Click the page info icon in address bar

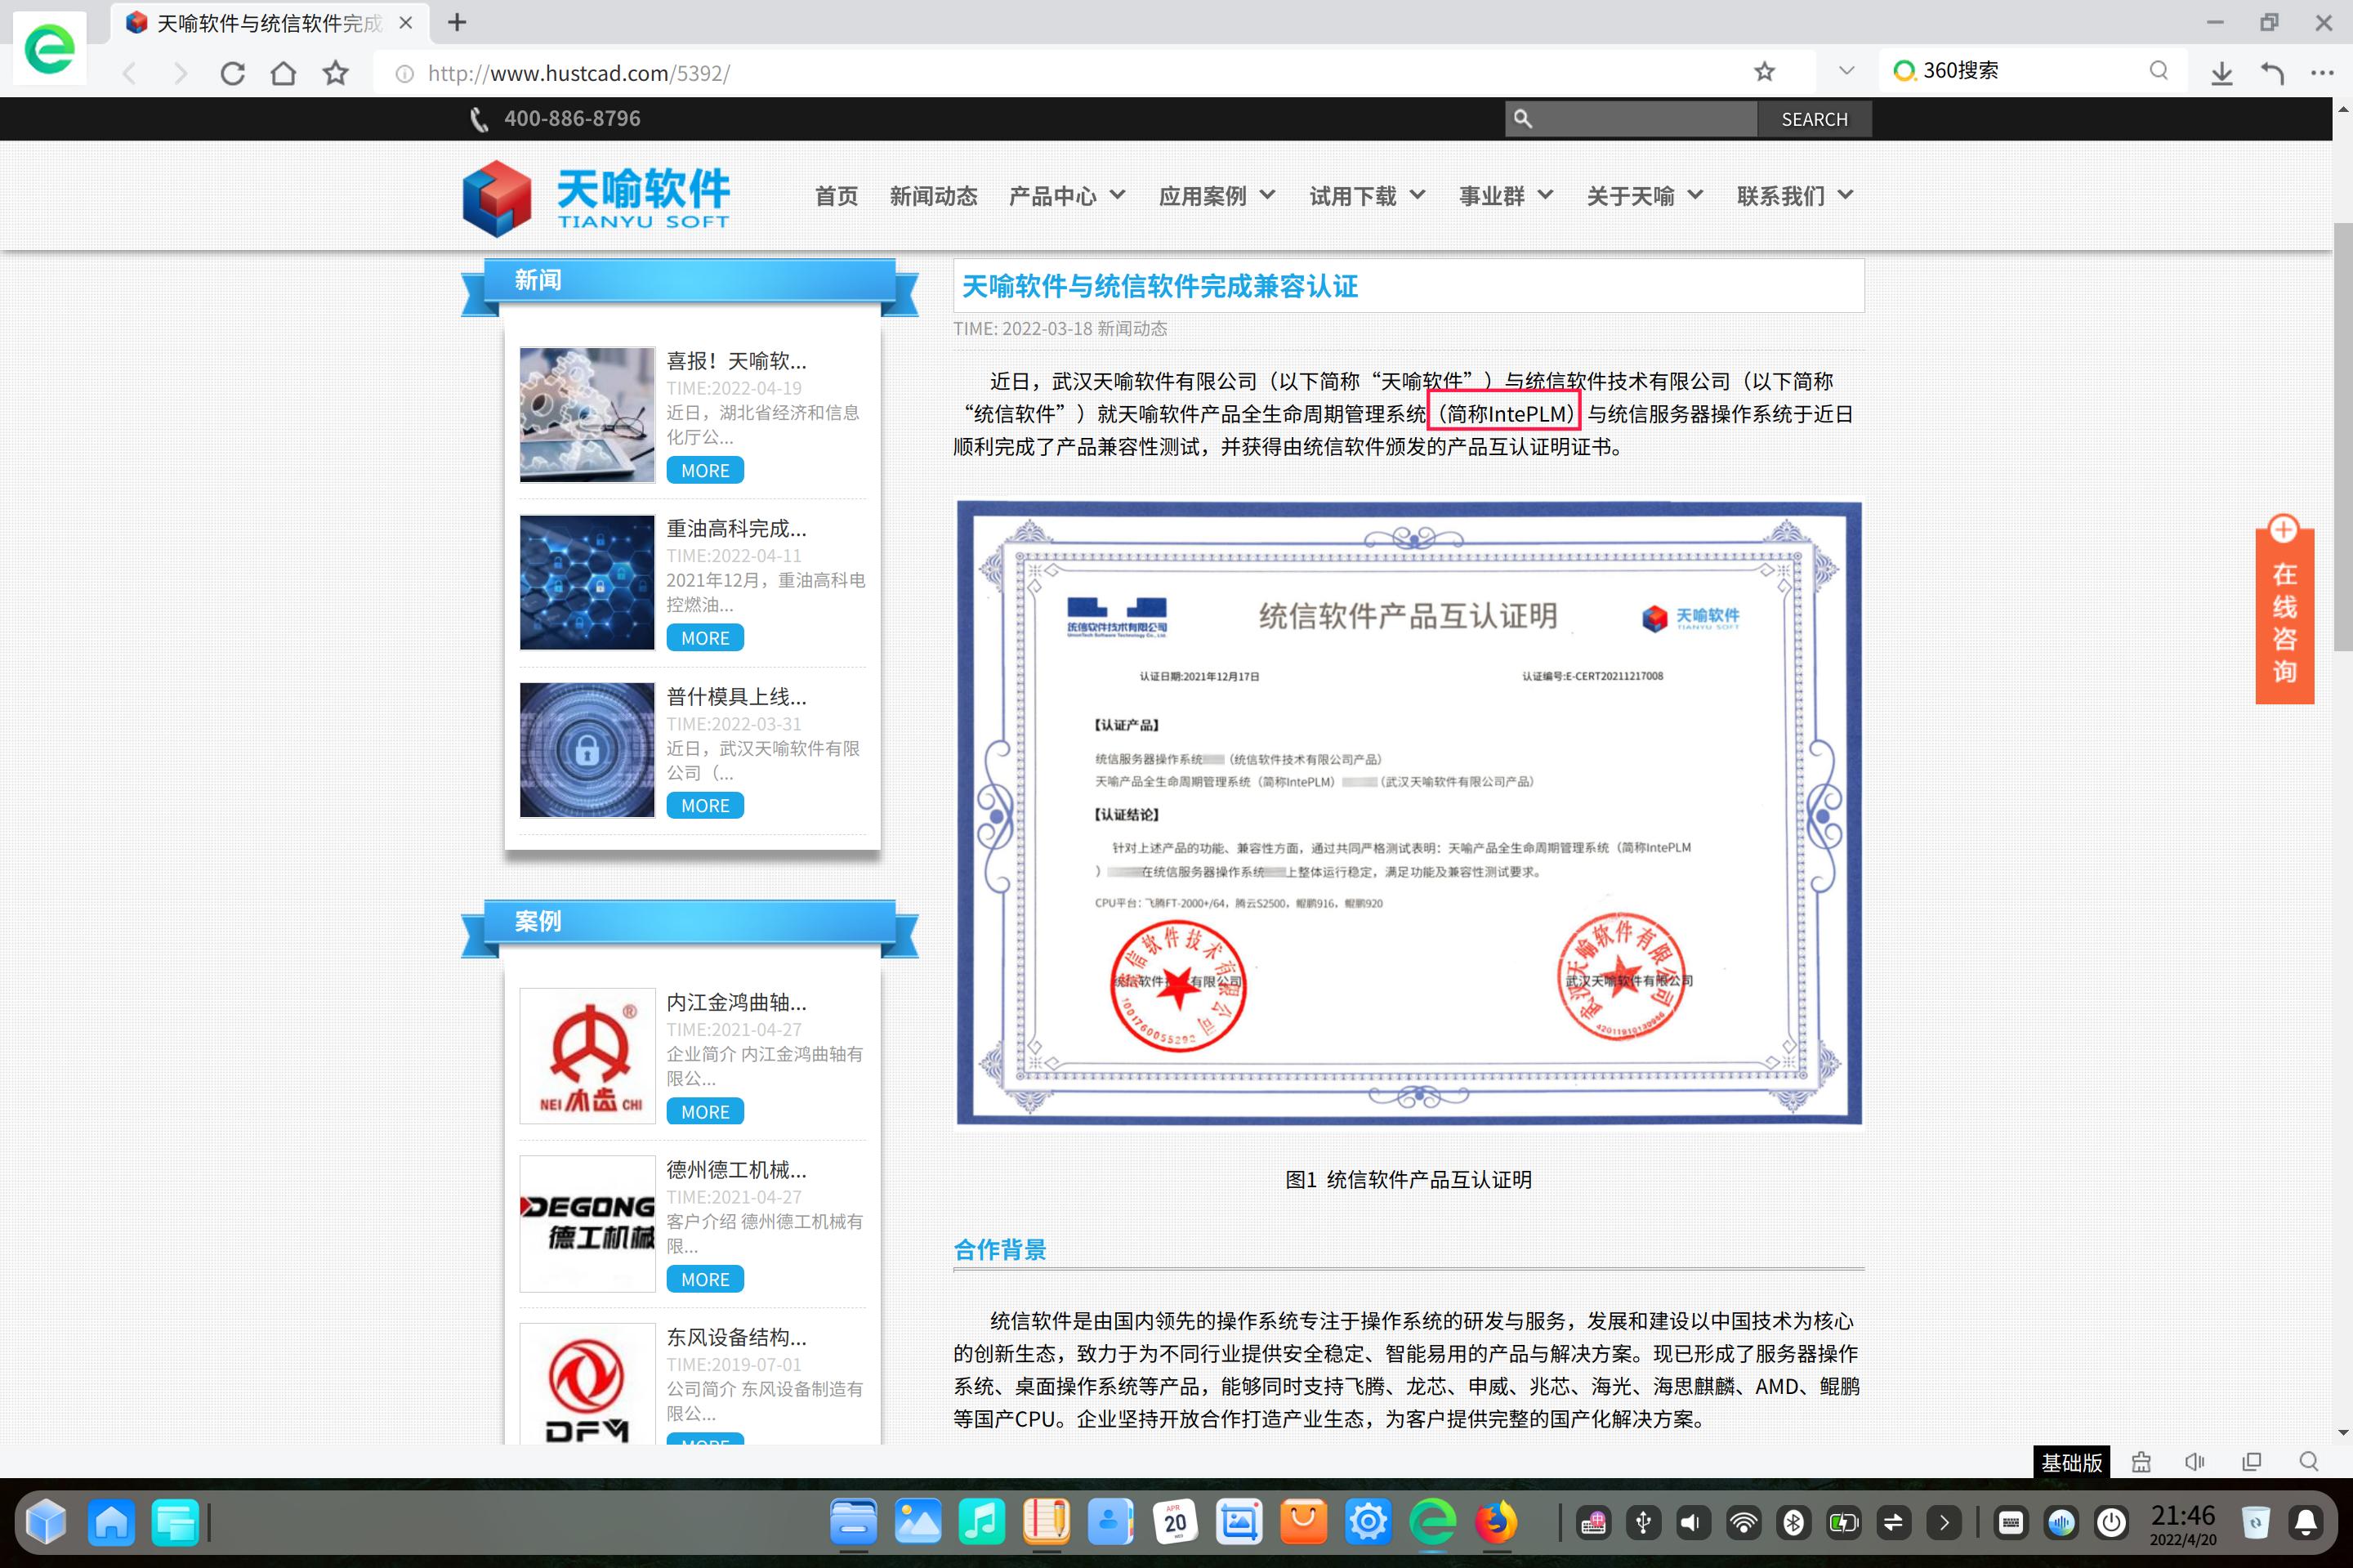[404, 71]
